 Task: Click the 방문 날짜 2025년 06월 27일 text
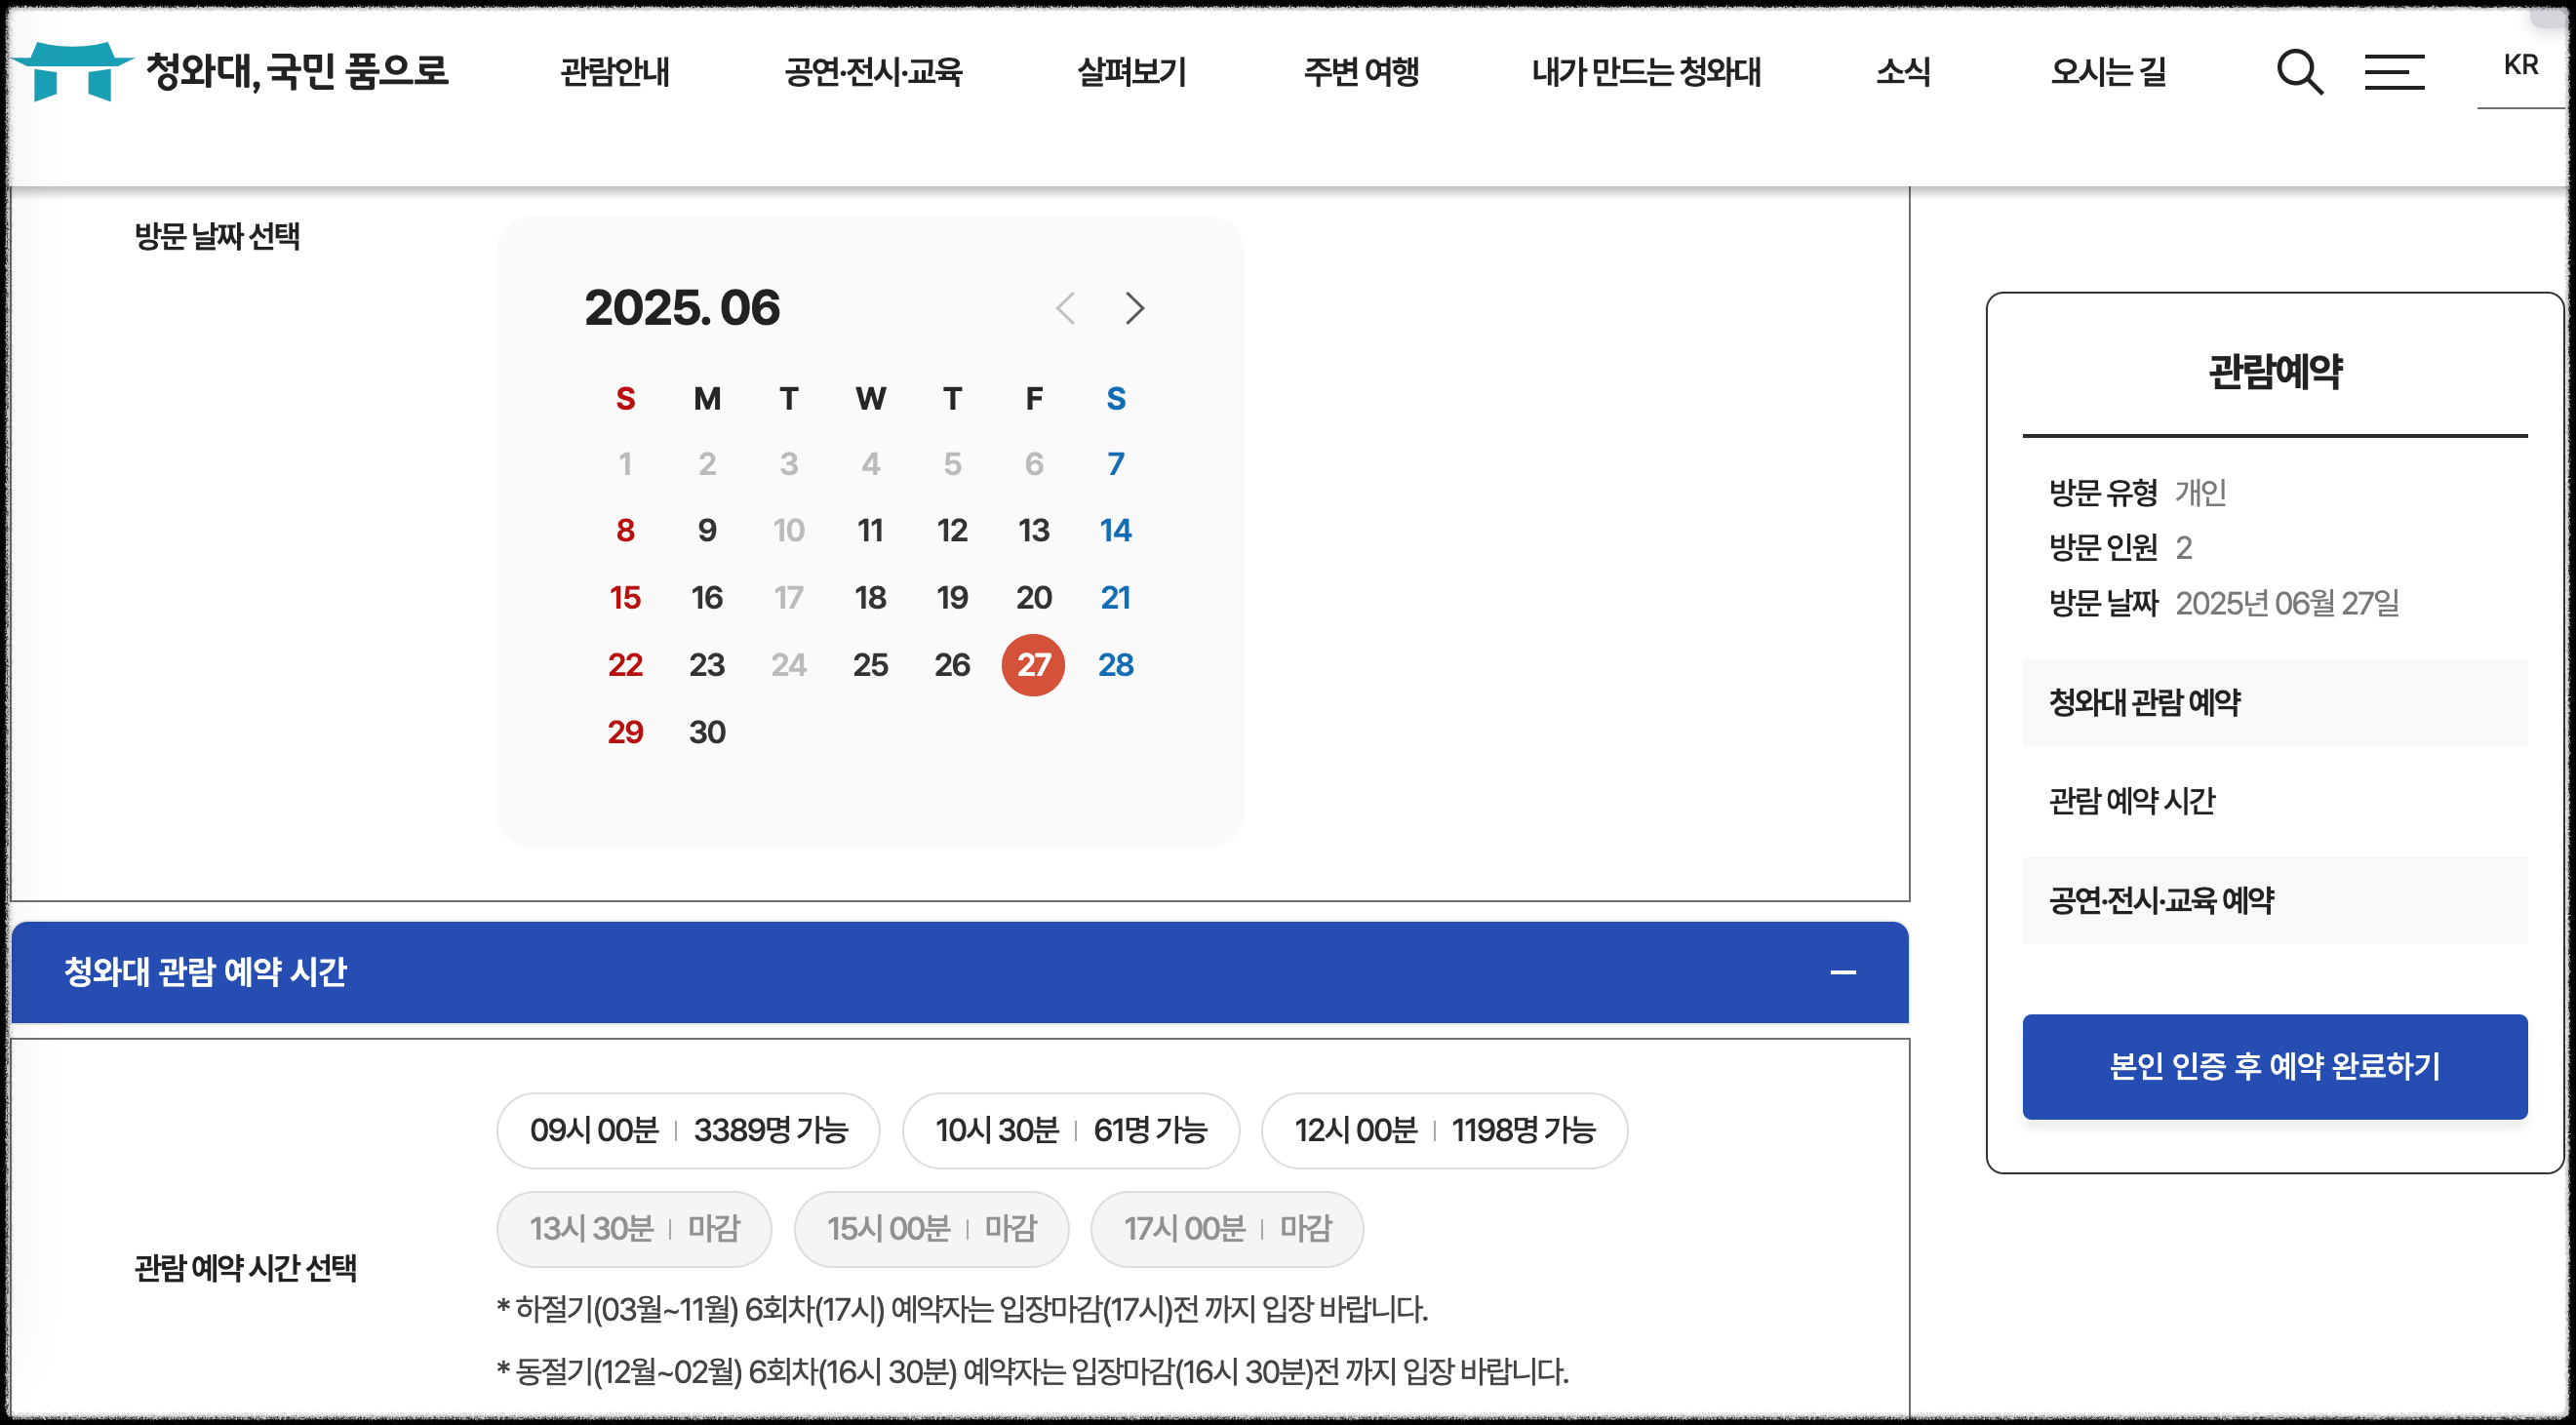coord(2223,603)
